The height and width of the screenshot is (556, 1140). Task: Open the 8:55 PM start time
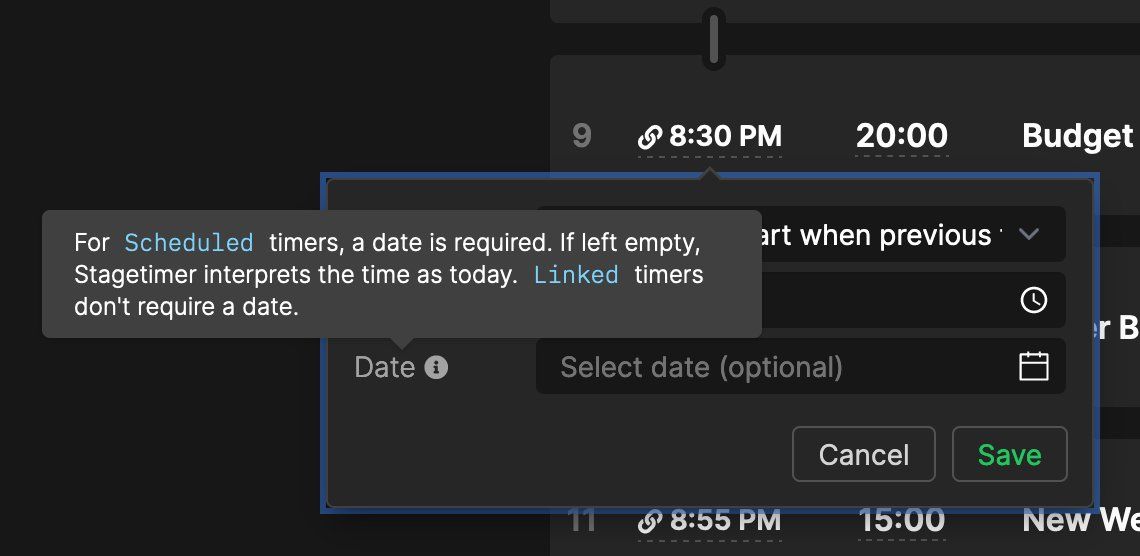pos(710,520)
